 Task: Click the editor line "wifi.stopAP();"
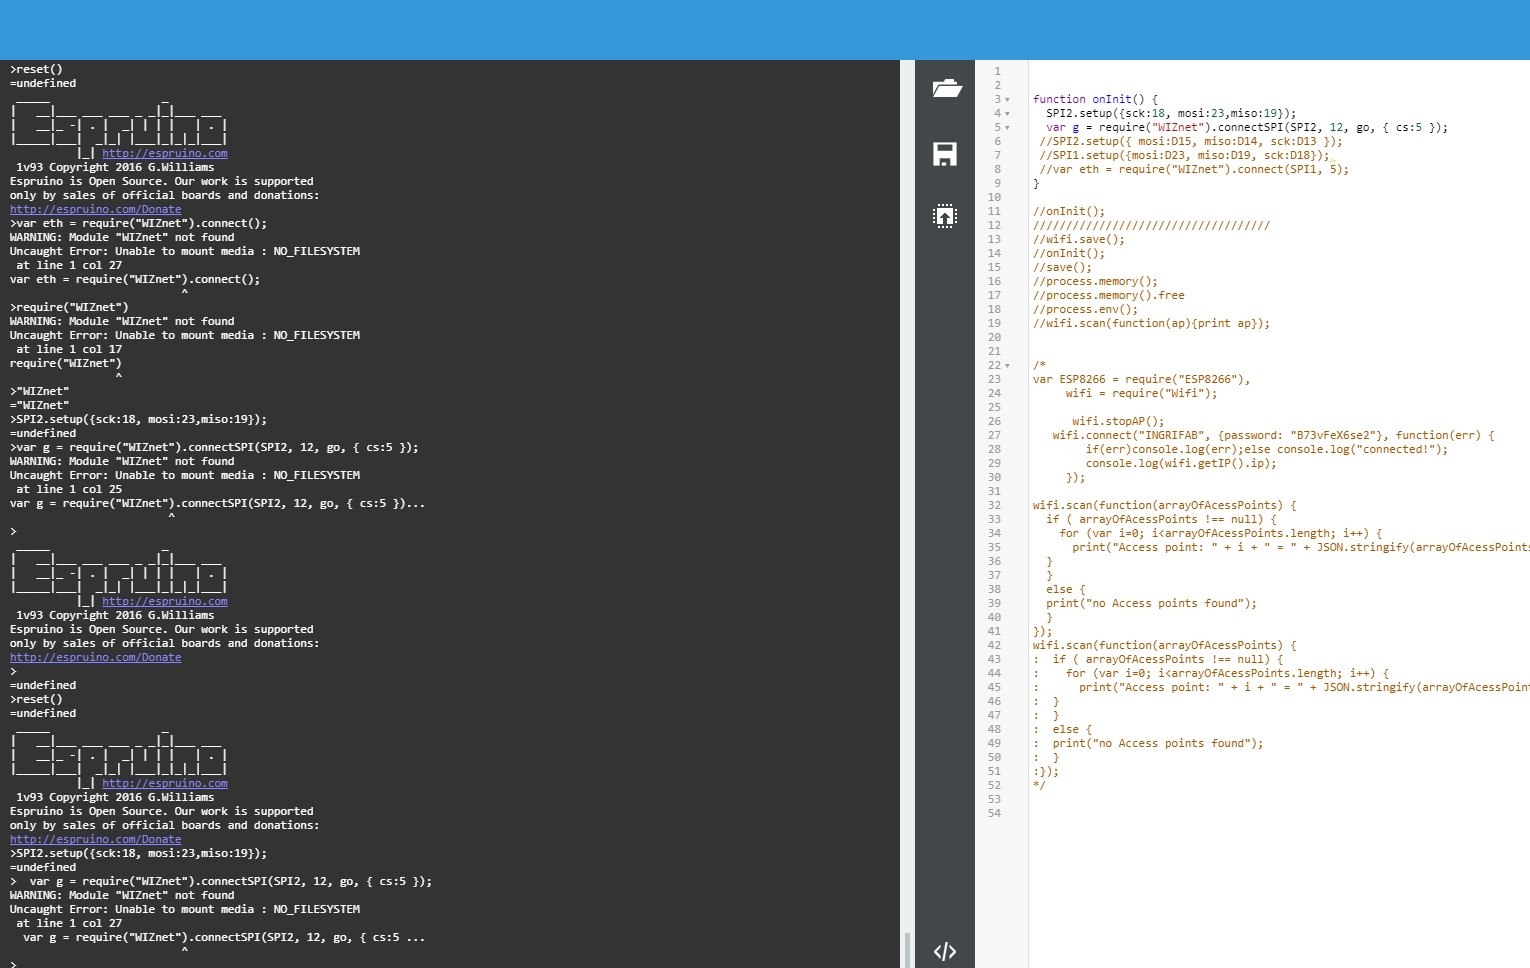pyautogui.click(x=1118, y=421)
